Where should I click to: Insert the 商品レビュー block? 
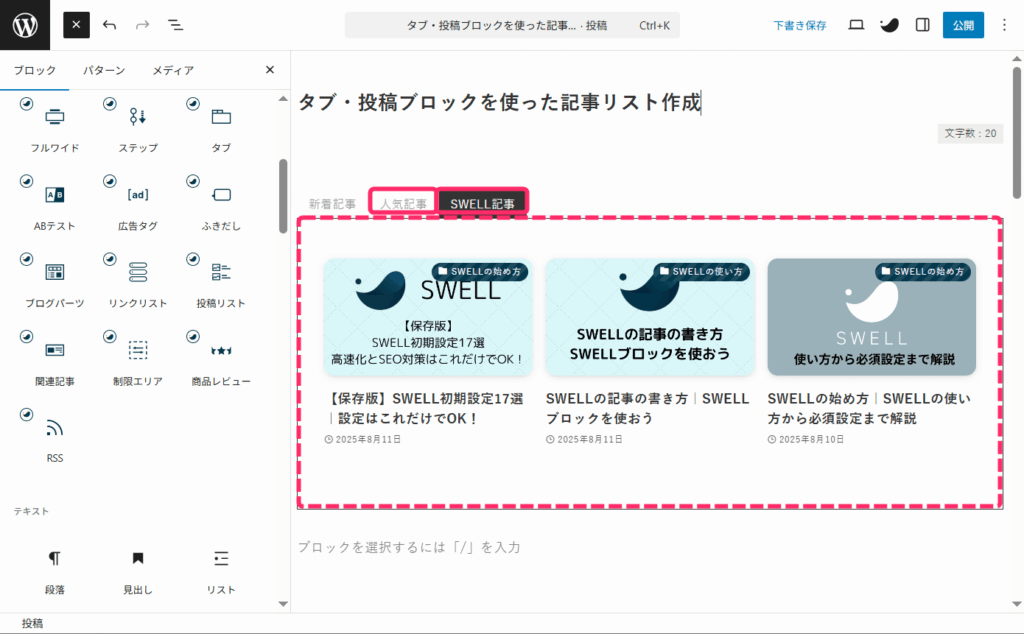(x=221, y=360)
